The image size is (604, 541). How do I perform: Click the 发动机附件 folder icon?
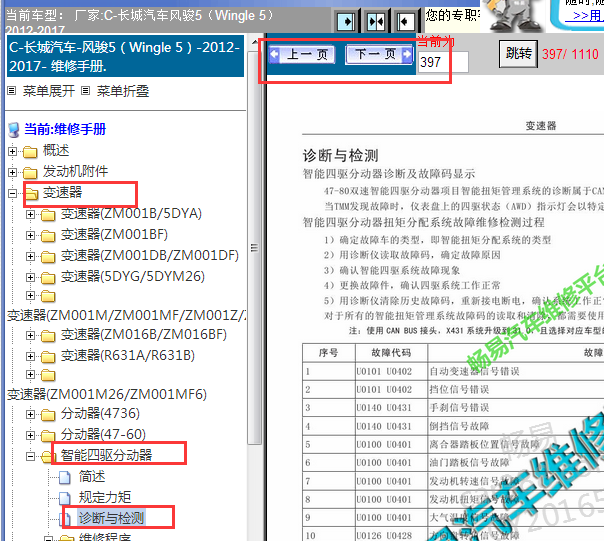click(x=30, y=173)
